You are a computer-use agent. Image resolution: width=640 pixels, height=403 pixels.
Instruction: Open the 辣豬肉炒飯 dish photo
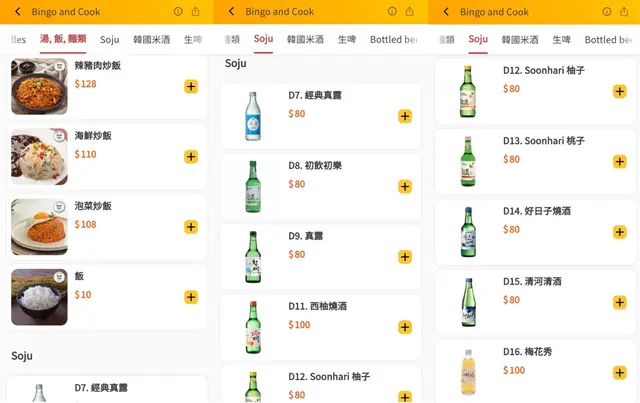coord(40,87)
